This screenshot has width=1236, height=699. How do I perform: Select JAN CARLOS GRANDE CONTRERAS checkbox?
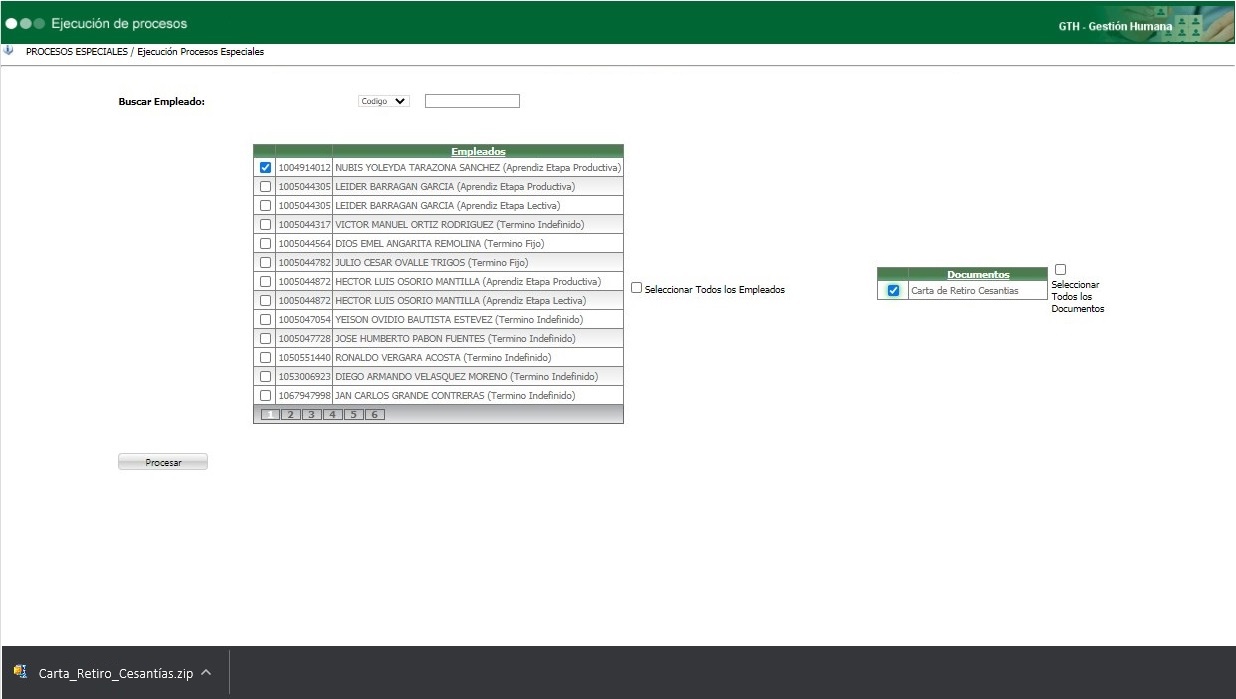[265, 396]
